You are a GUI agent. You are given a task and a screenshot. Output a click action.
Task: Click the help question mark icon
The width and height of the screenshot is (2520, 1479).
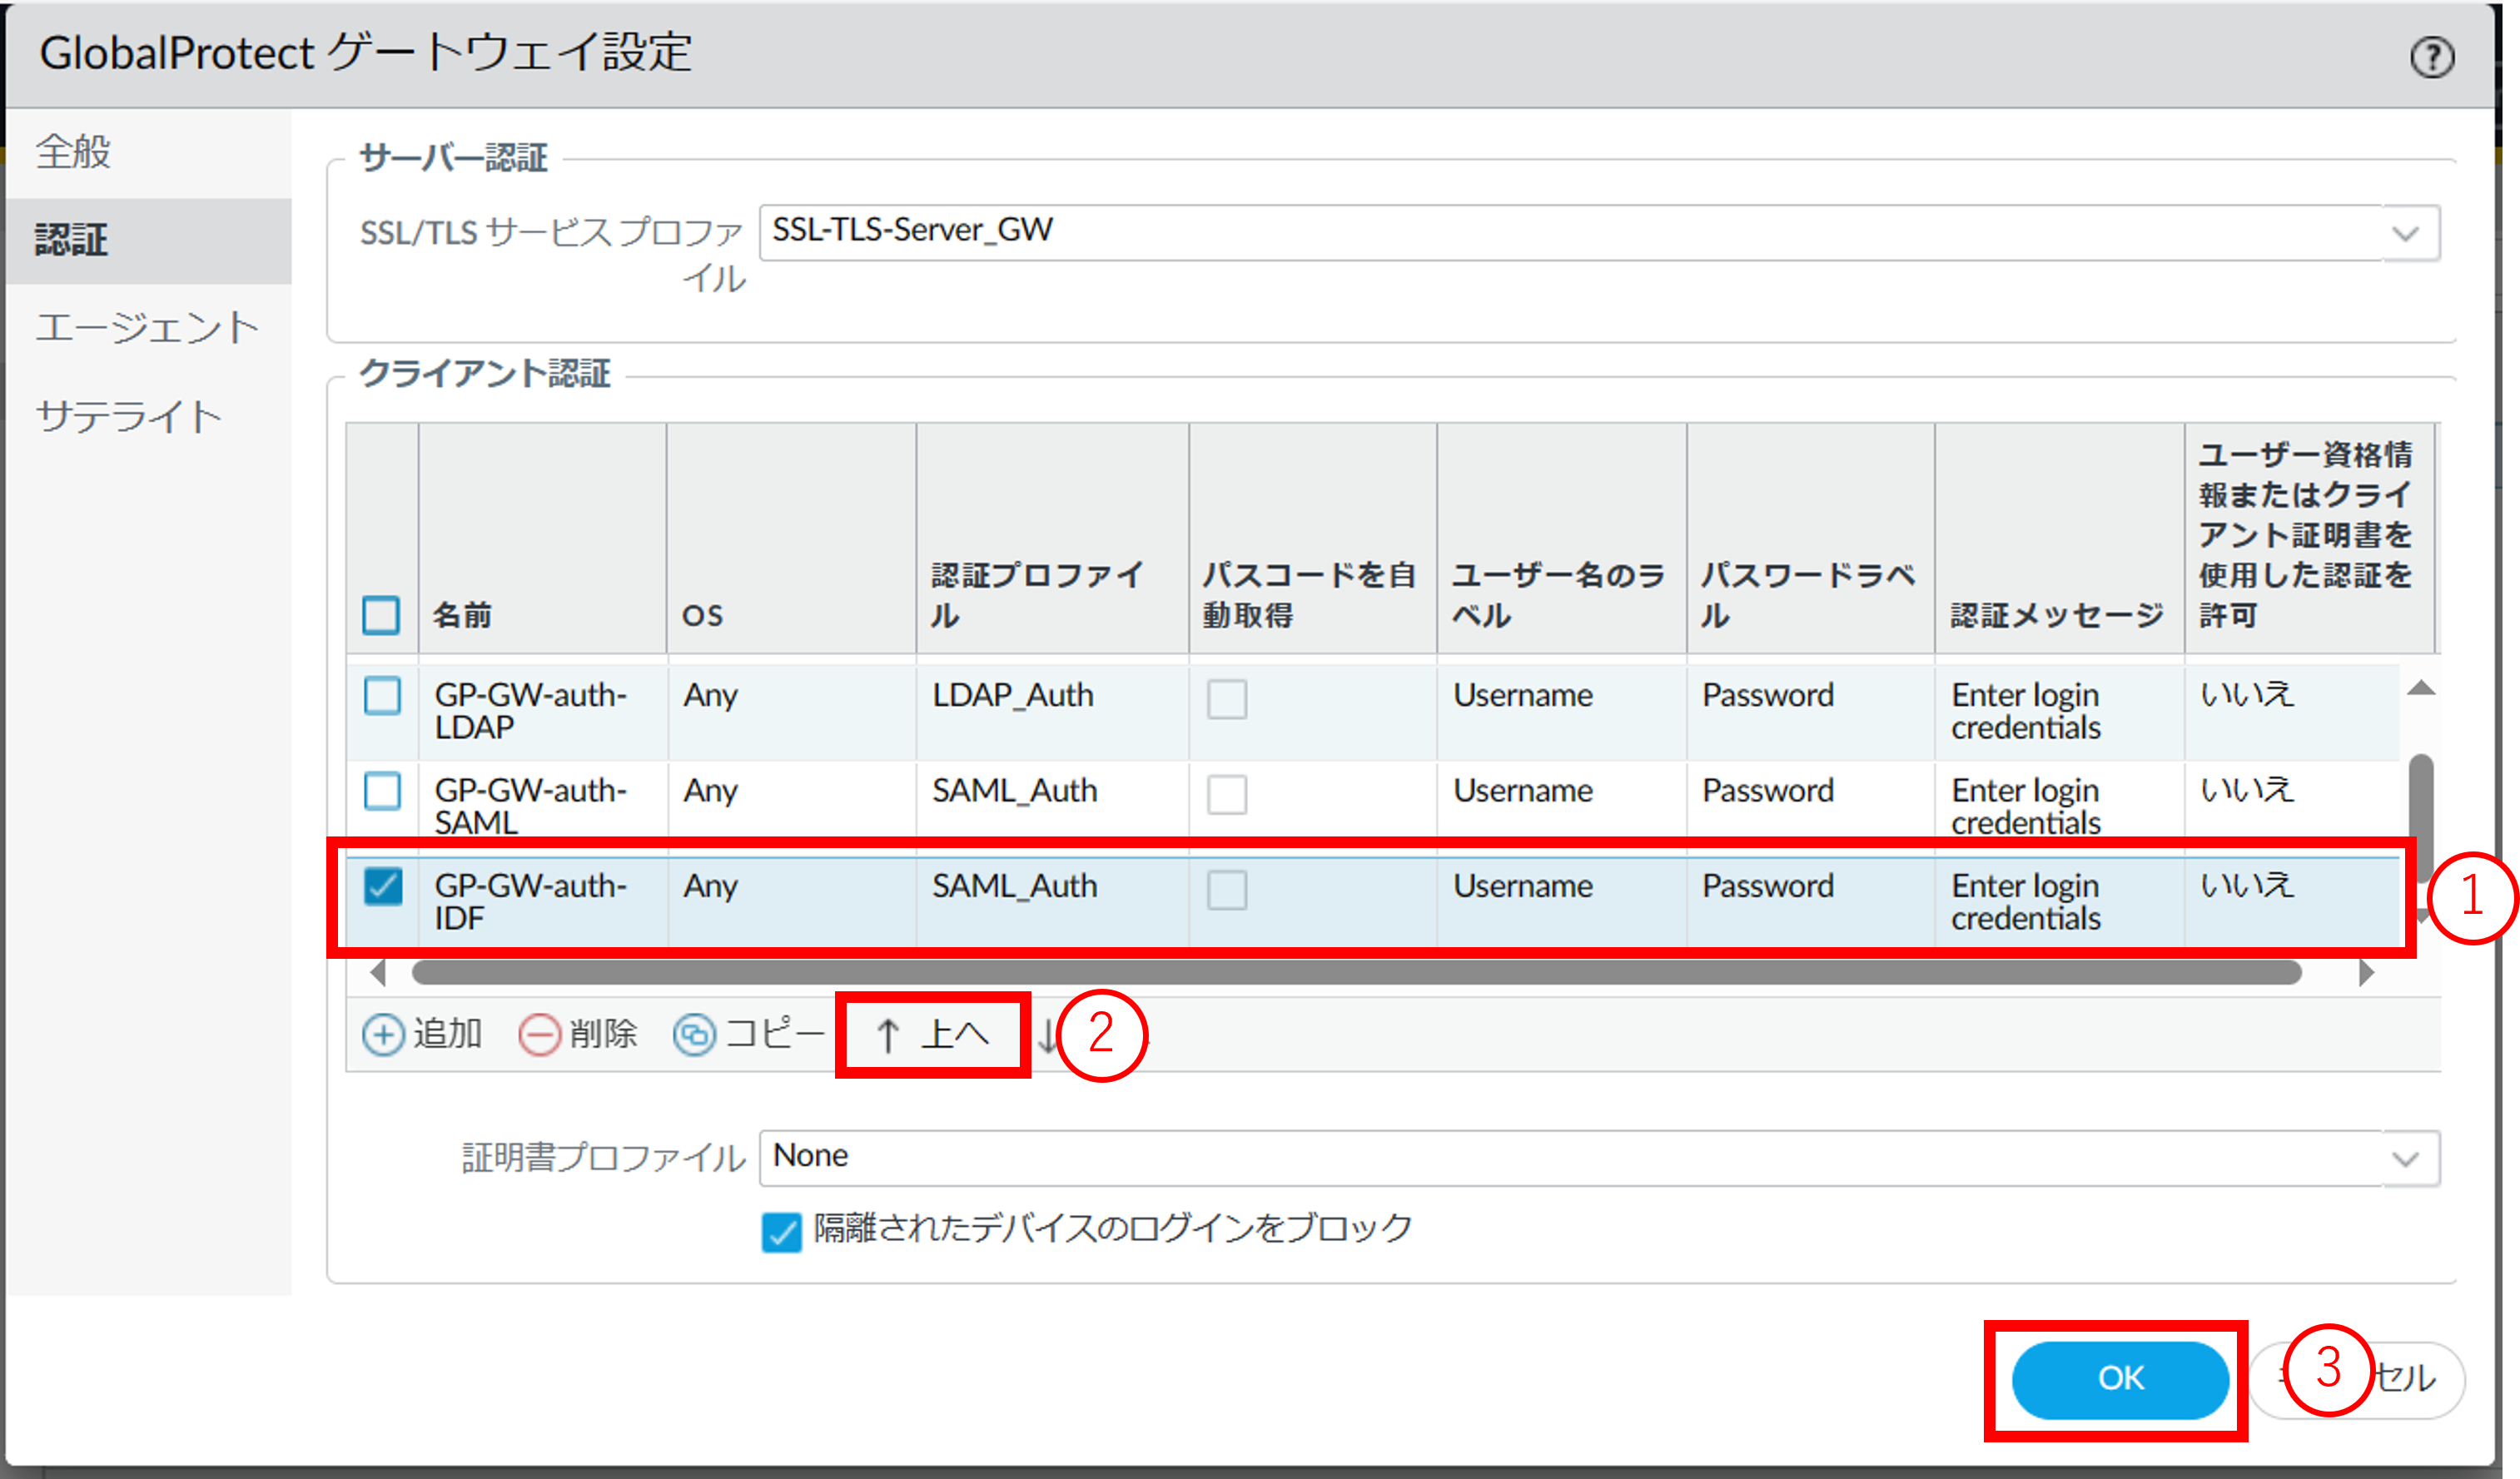pos(2431,57)
